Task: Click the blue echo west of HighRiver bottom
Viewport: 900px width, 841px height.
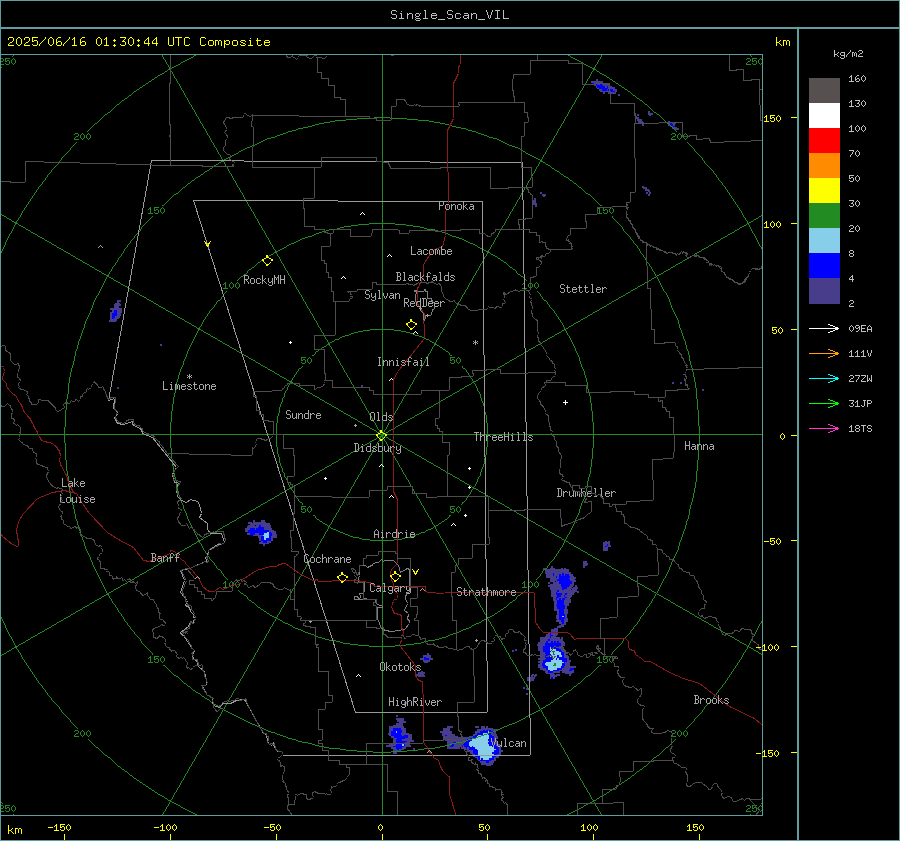Action: pos(399,734)
